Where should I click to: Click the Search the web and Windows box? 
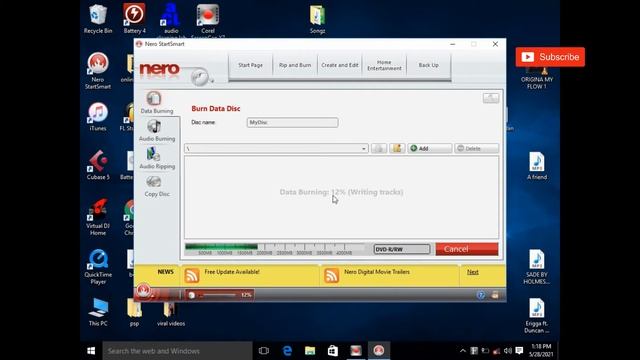click(x=178, y=351)
